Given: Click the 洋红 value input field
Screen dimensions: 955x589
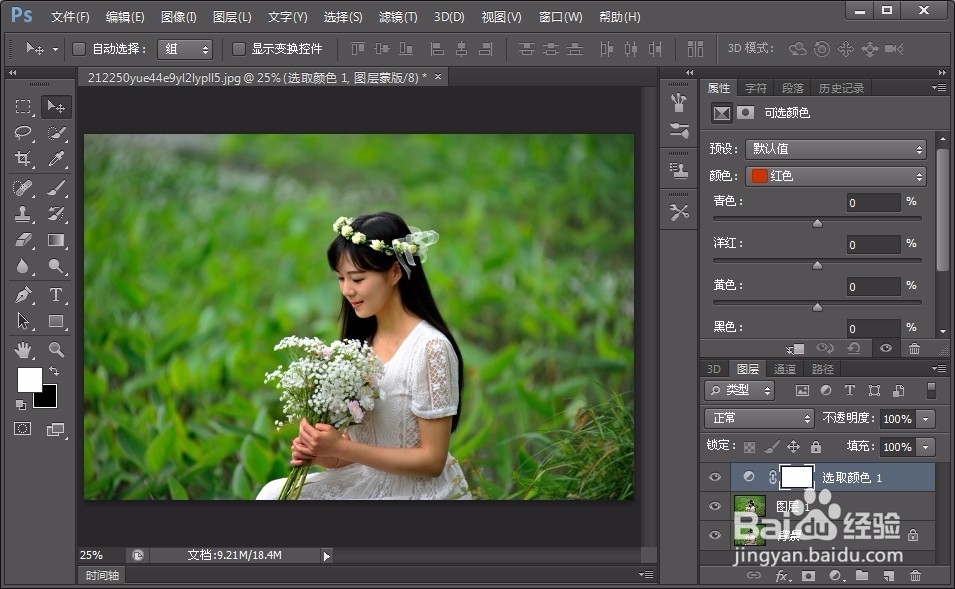Looking at the screenshot, I should click(x=873, y=245).
